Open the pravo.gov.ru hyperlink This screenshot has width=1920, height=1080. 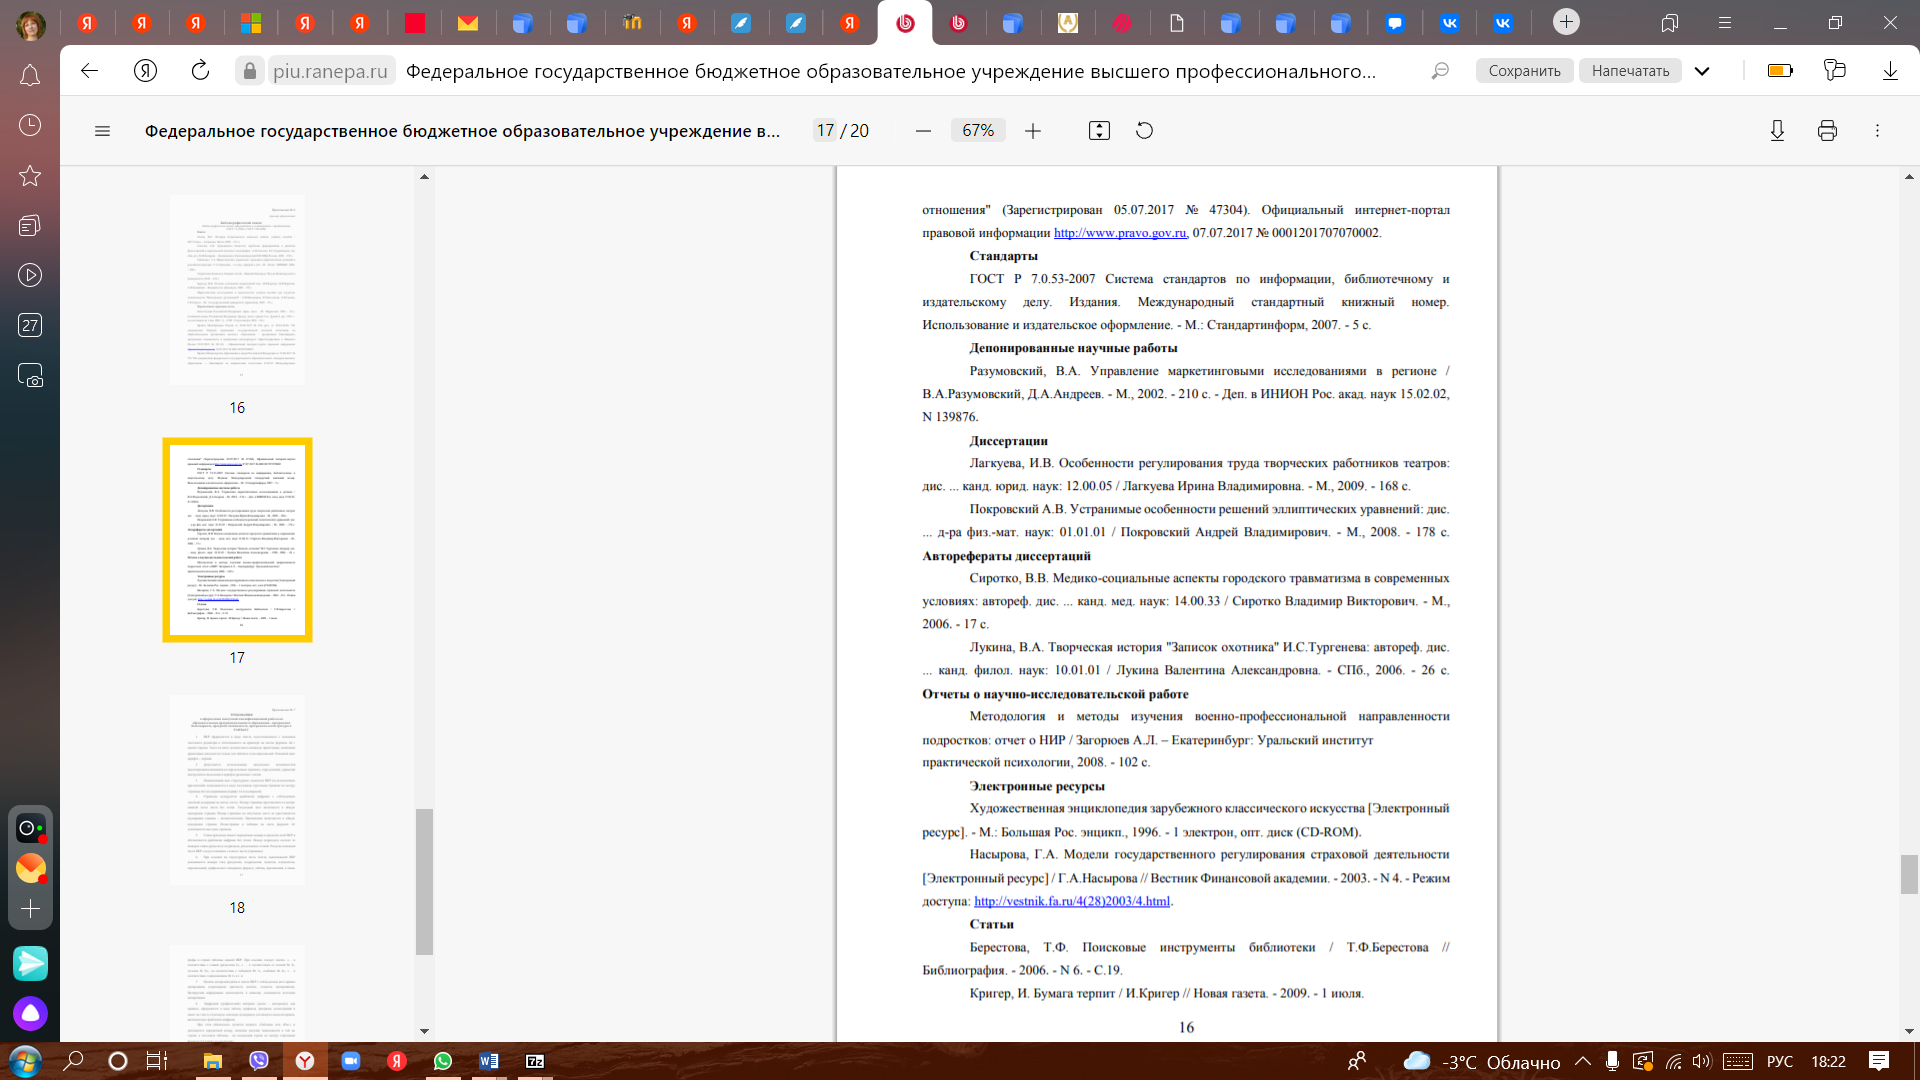pos(1119,233)
